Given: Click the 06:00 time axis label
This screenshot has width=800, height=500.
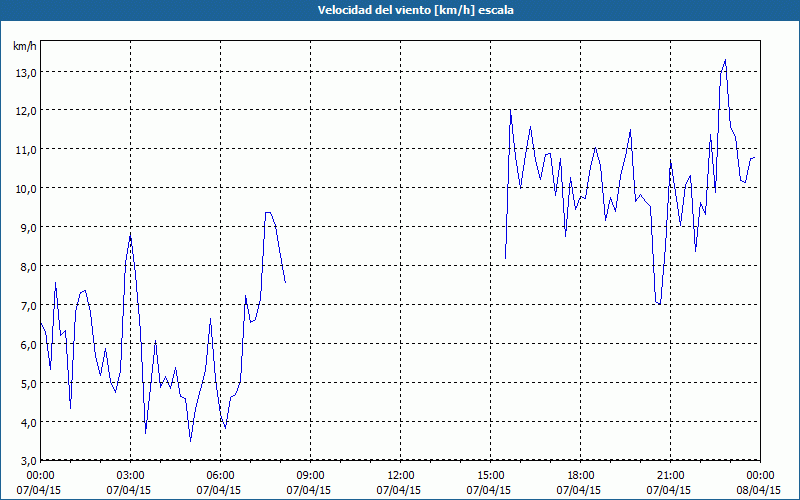Looking at the screenshot, I should [x=220, y=476].
